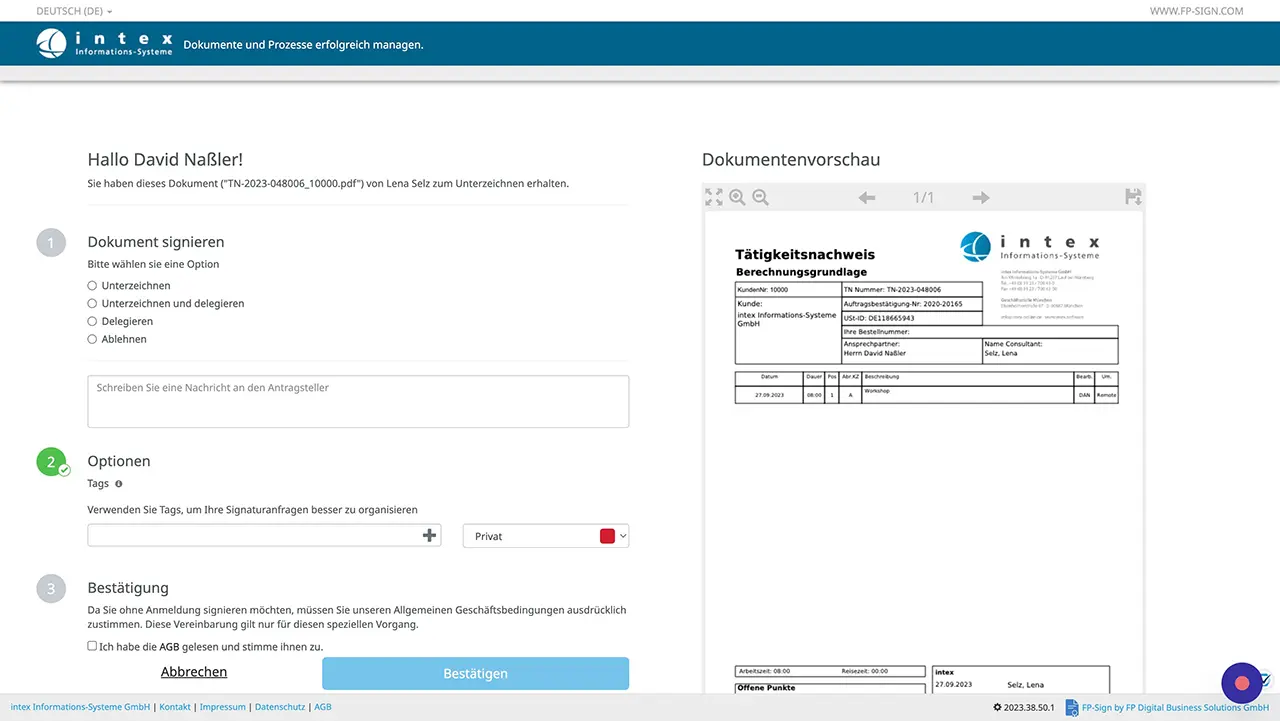Go to next page in preview

pos(981,198)
